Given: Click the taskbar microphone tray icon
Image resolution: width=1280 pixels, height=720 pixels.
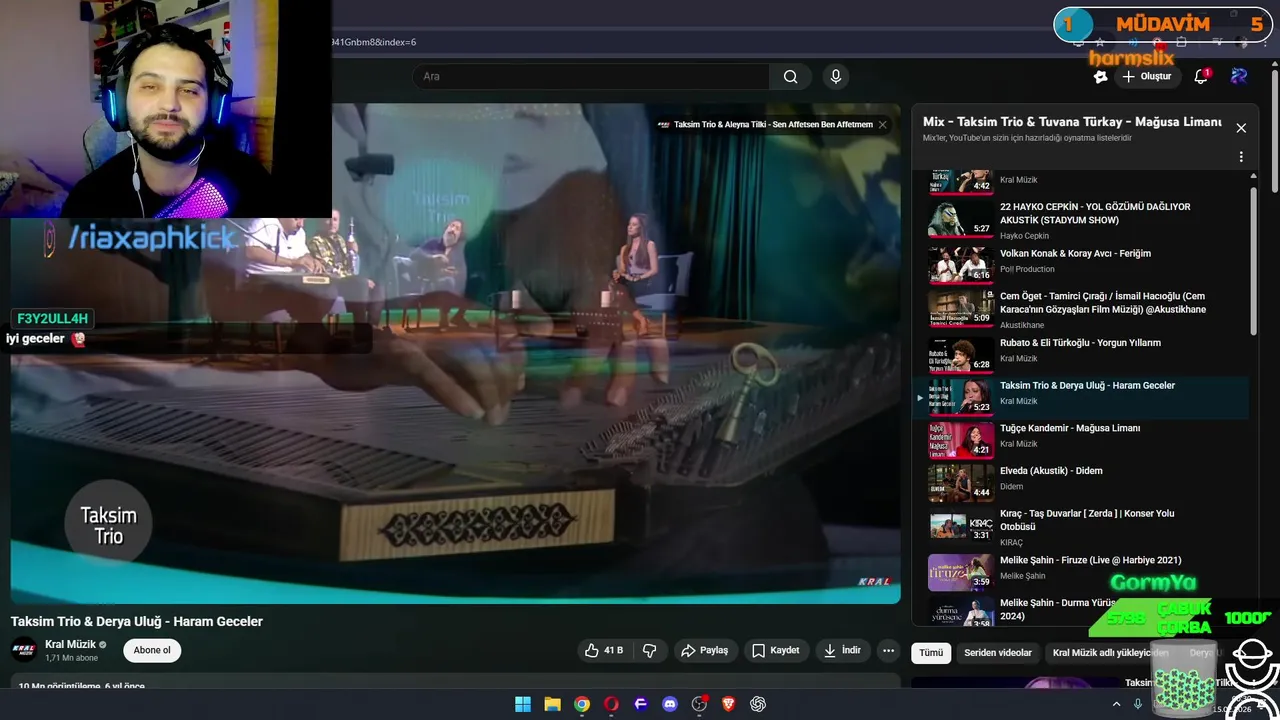Looking at the screenshot, I should pyautogui.click(x=1137, y=704).
